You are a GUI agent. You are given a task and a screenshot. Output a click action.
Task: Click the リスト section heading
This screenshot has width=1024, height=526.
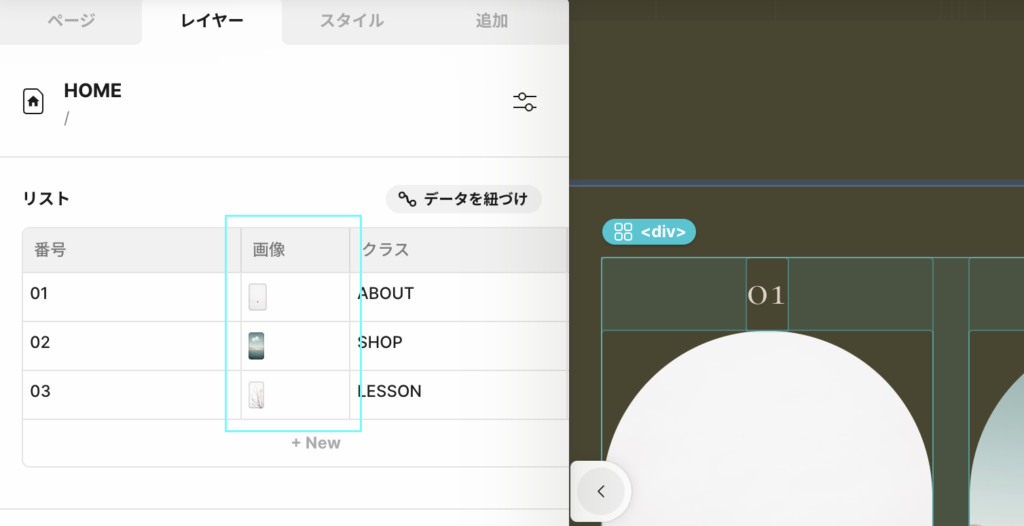tap(46, 199)
